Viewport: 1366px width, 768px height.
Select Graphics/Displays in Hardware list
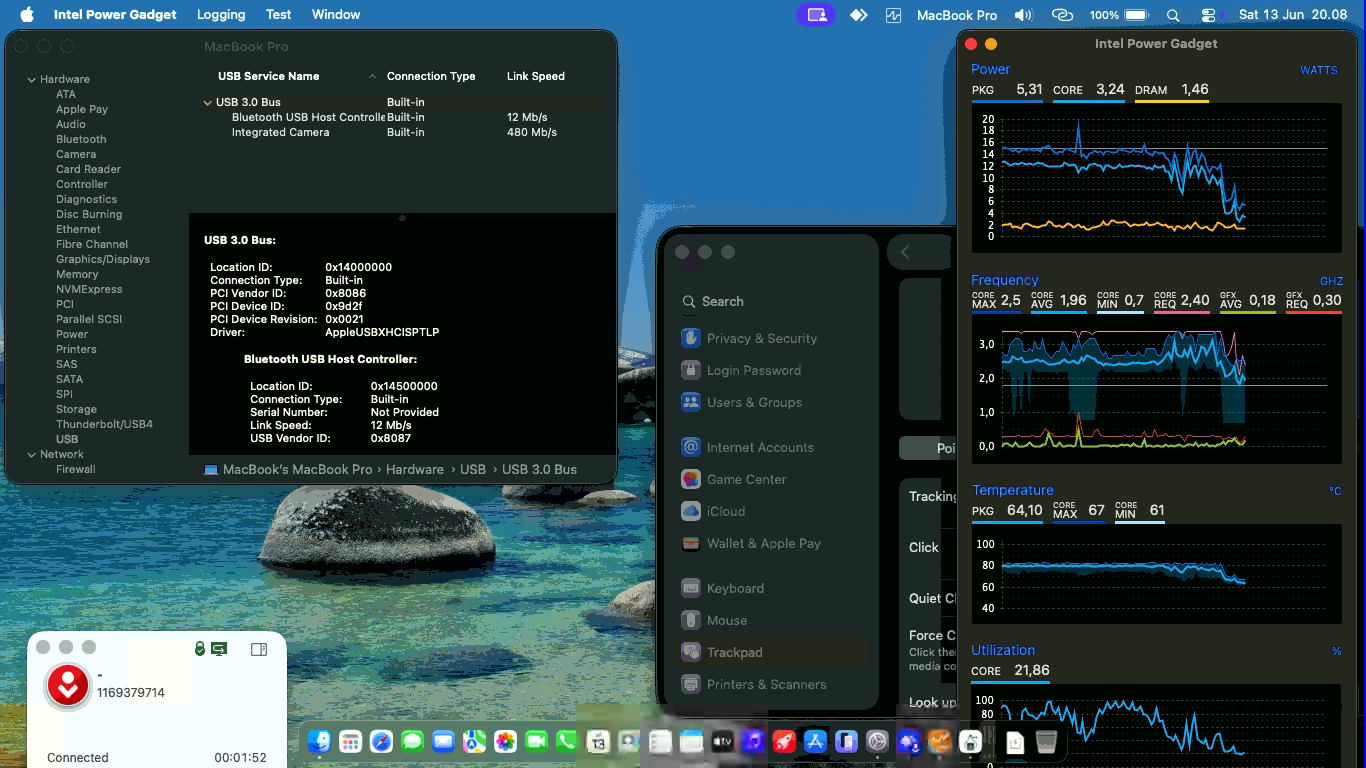point(103,259)
